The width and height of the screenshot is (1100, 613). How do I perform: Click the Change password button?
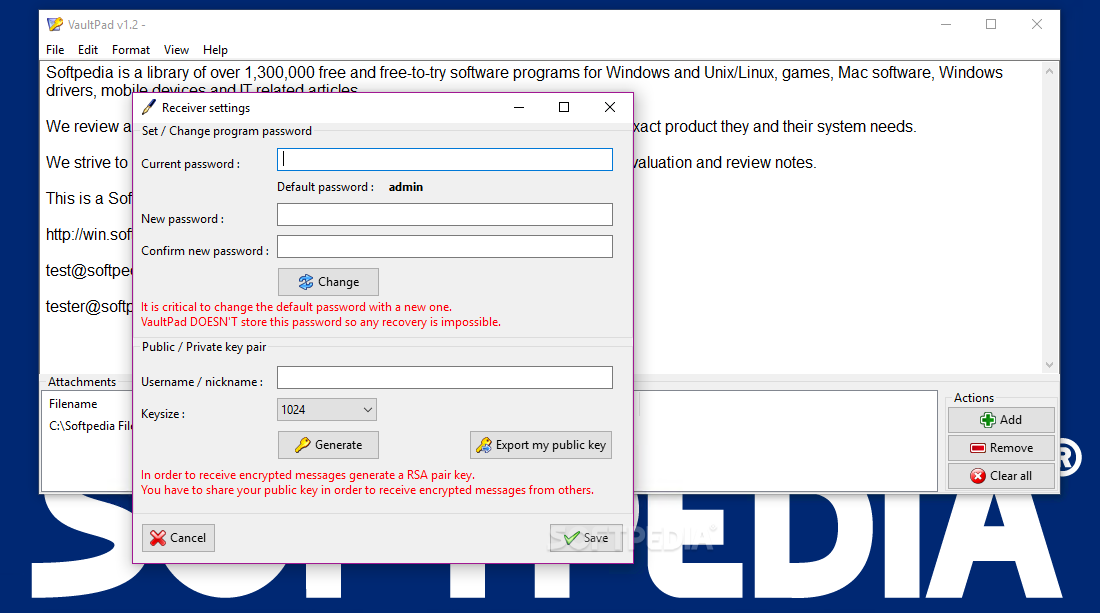[x=328, y=282]
